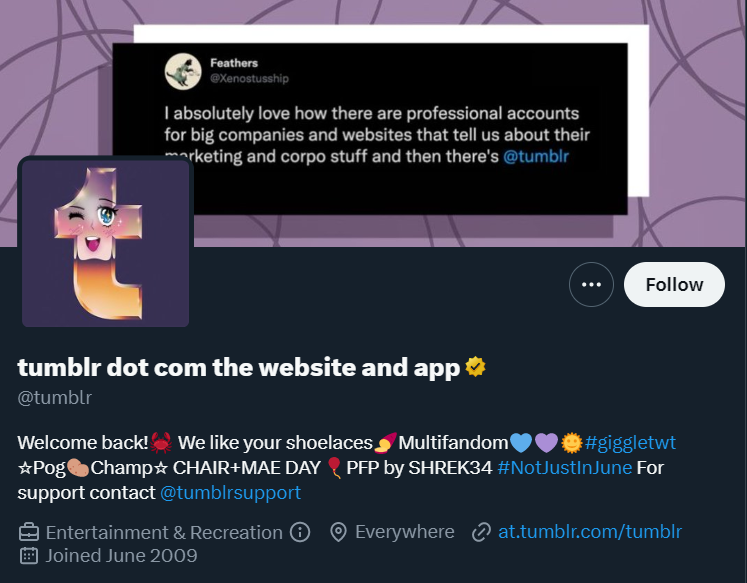Screen dimensions: 747x583
Task: Click the profile display name heading
Action: click(238, 367)
